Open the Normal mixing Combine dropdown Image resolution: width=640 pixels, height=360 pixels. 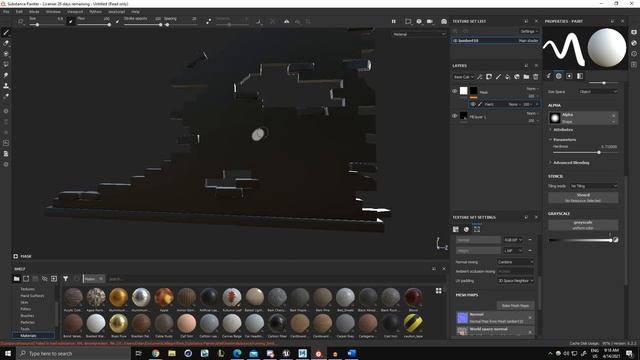click(x=516, y=262)
